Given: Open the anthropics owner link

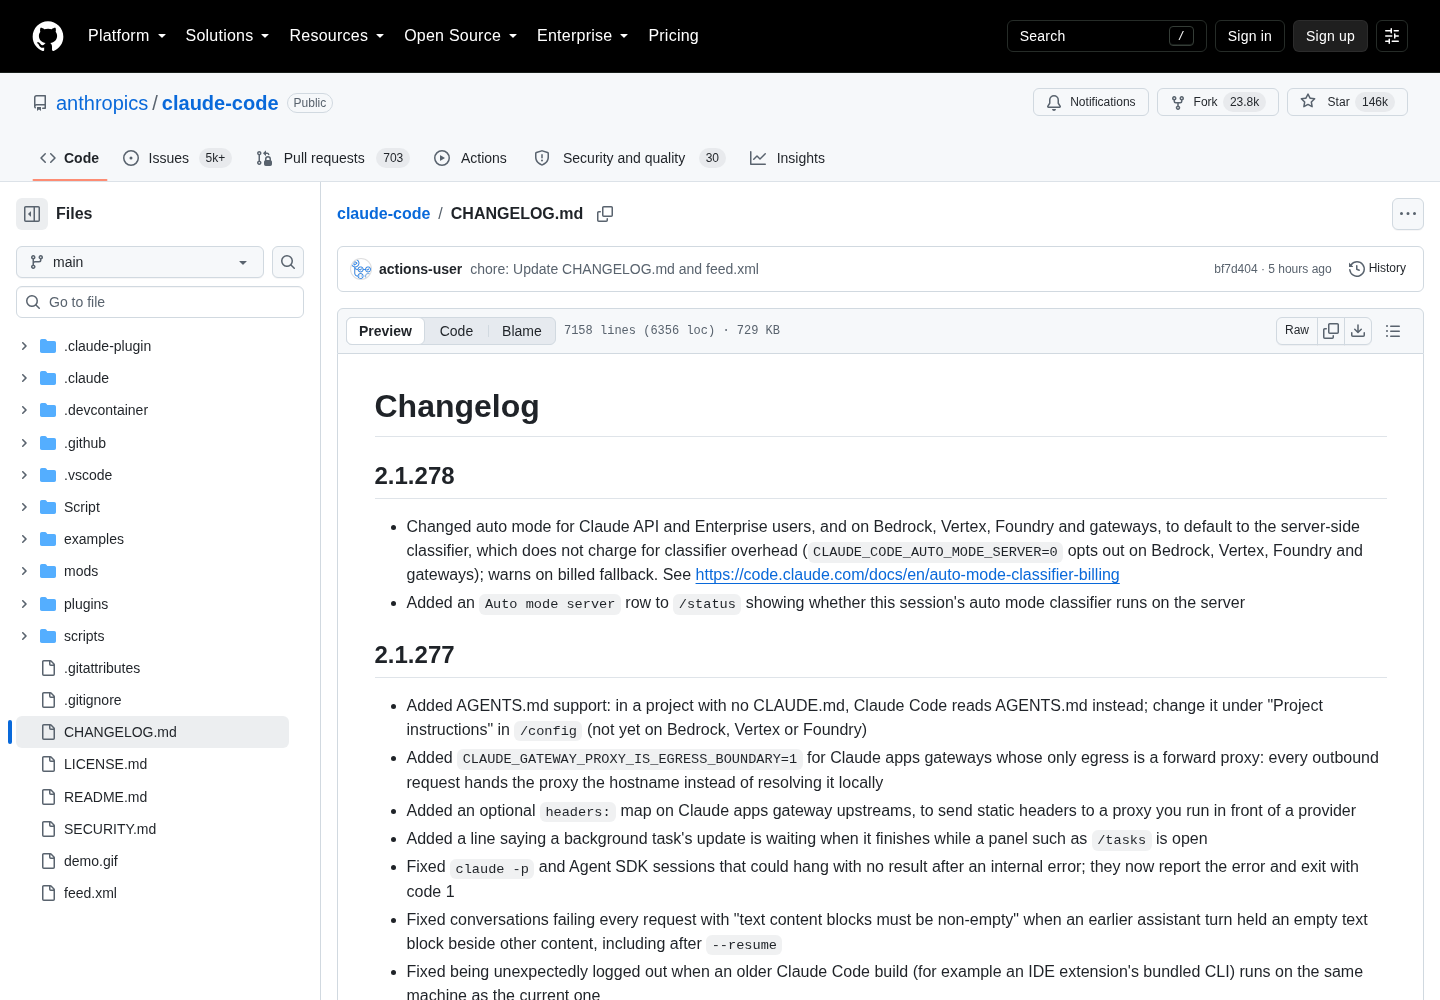Looking at the screenshot, I should tap(102, 103).
